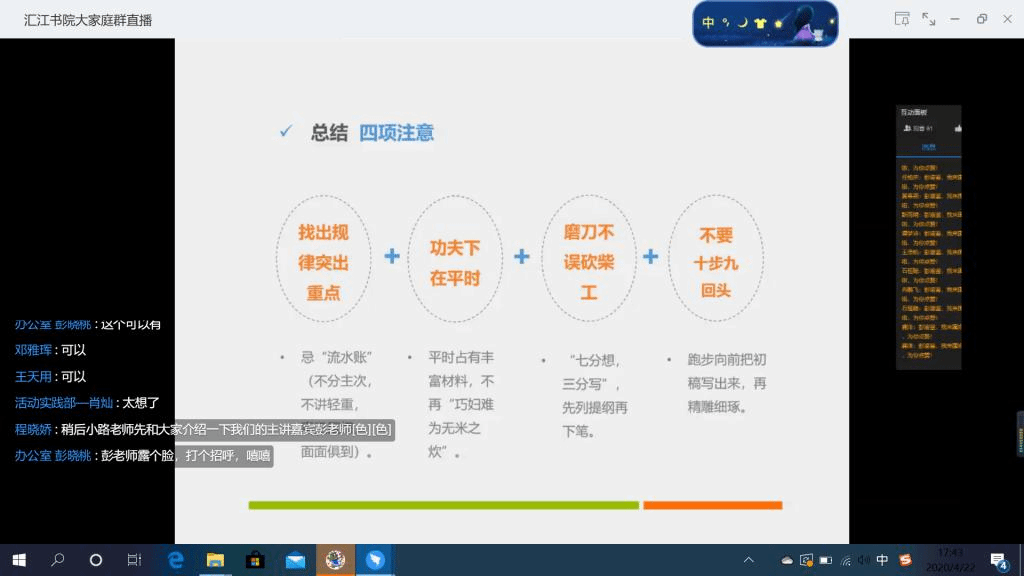Viewport: 1024px width, 576px height.
Task: Open File Explorer from the taskbar
Action: (214, 560)
